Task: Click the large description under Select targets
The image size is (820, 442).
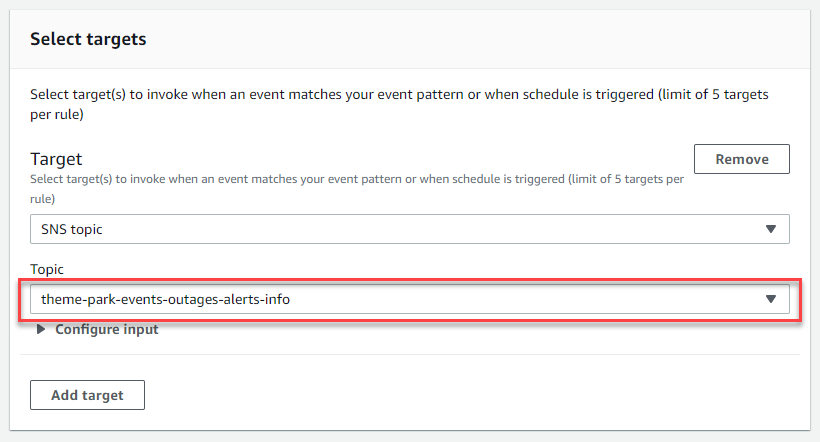Action: 399,104
